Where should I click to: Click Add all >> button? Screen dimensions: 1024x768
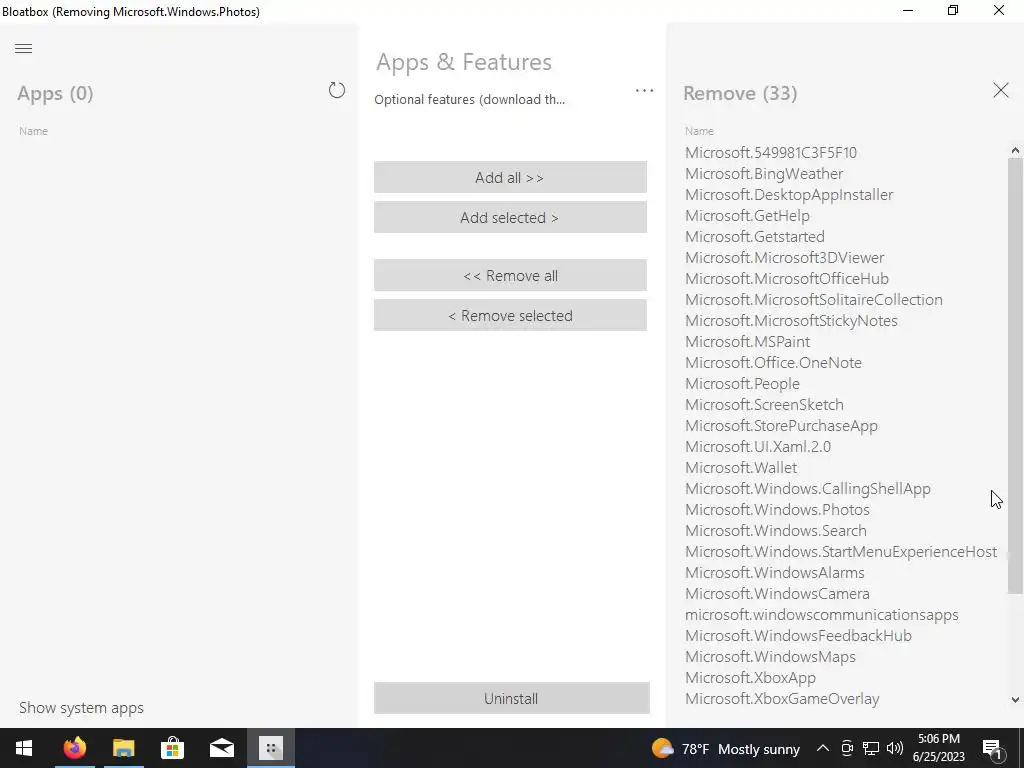click(510, 177)
